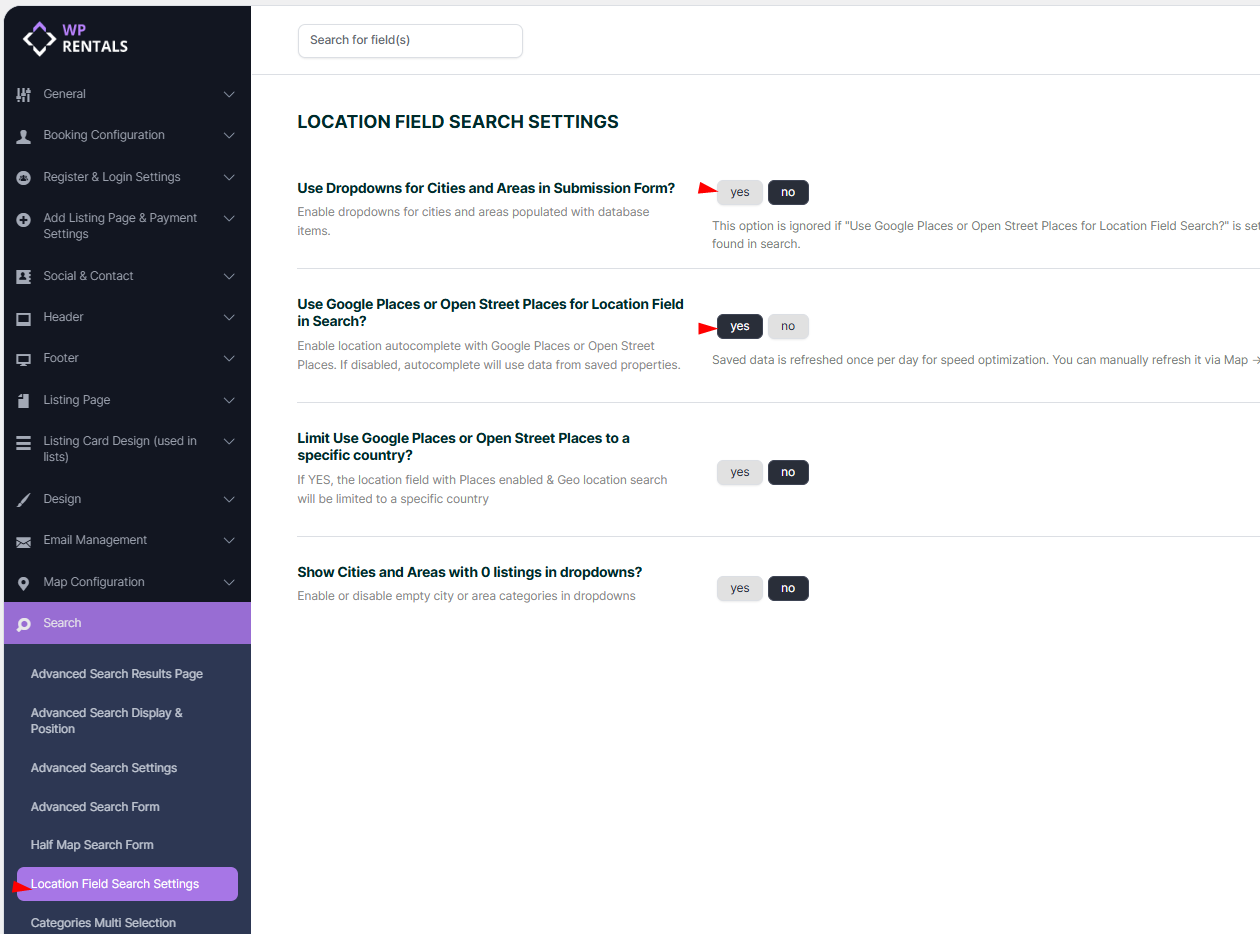Set Use Dropdowns for Cities to yes

click(x=740, y=192)
